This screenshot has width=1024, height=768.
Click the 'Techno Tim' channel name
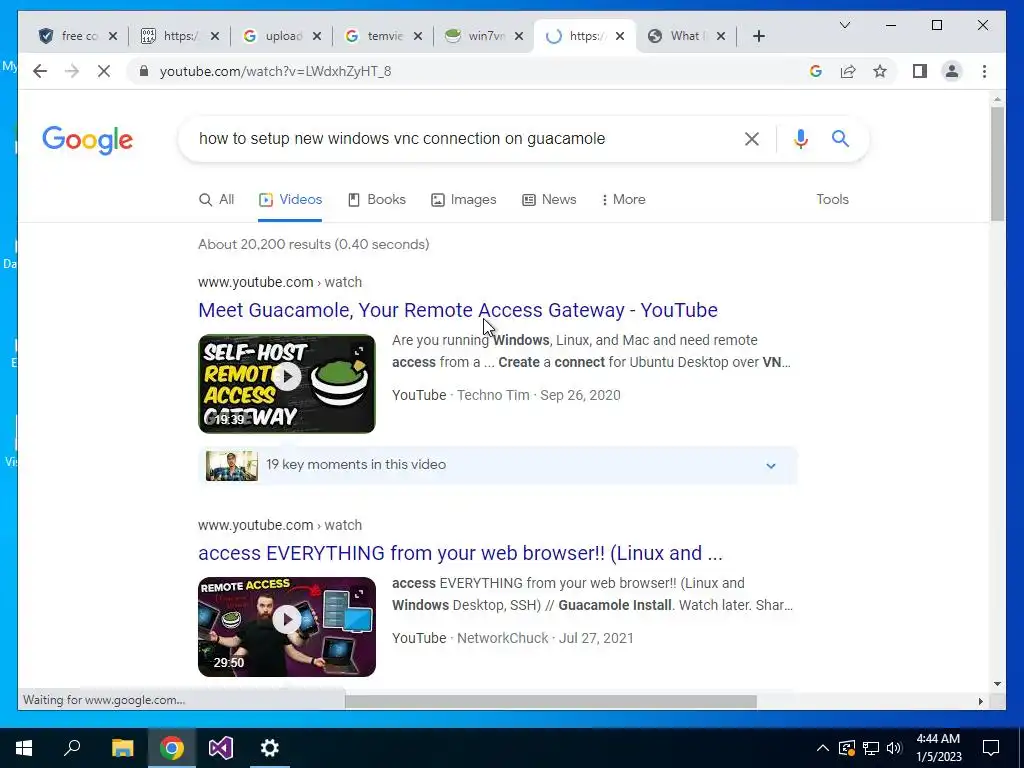pos(493,395)
